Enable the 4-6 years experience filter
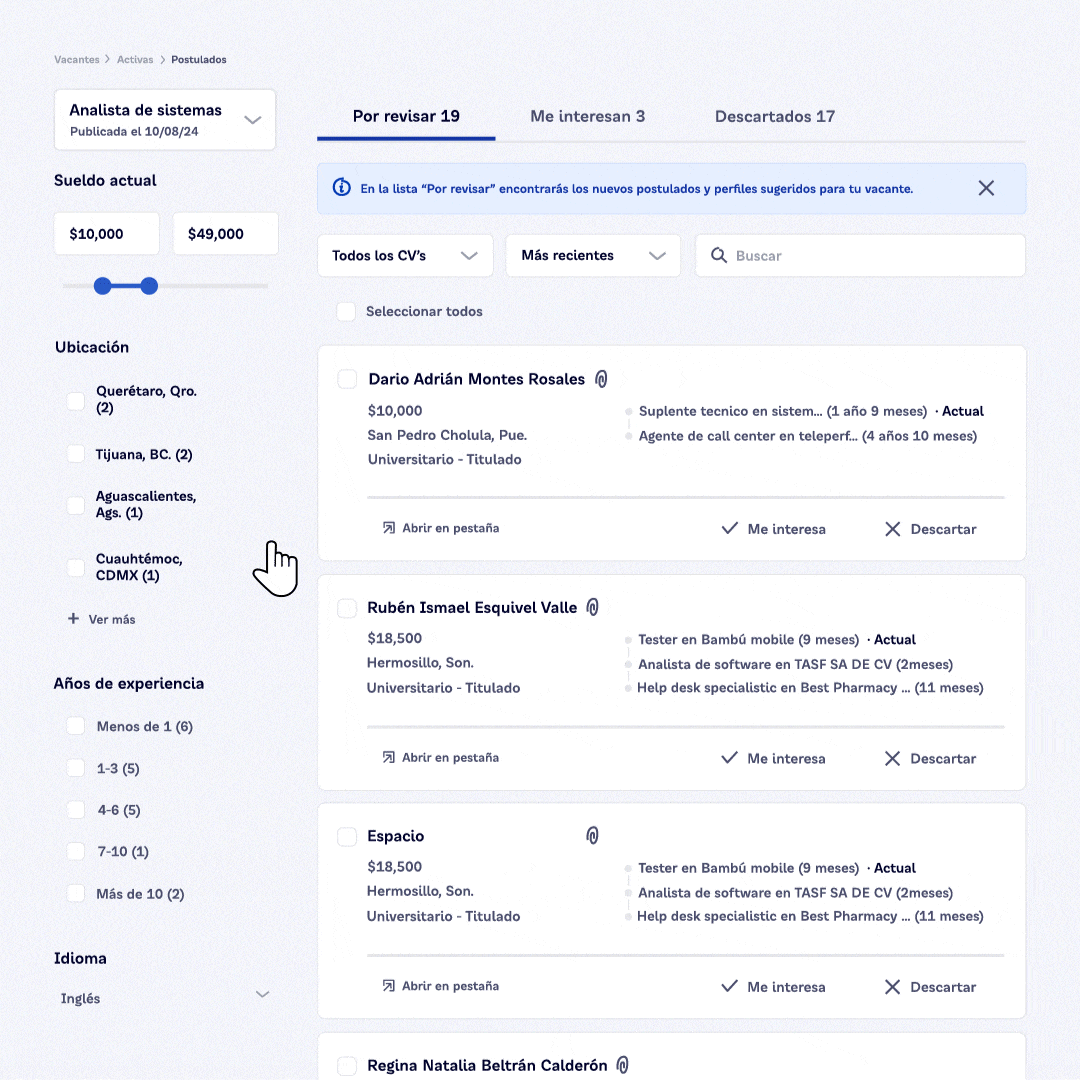Image resolution: width=1080 pixels, height=1080 pixels. 76,810
